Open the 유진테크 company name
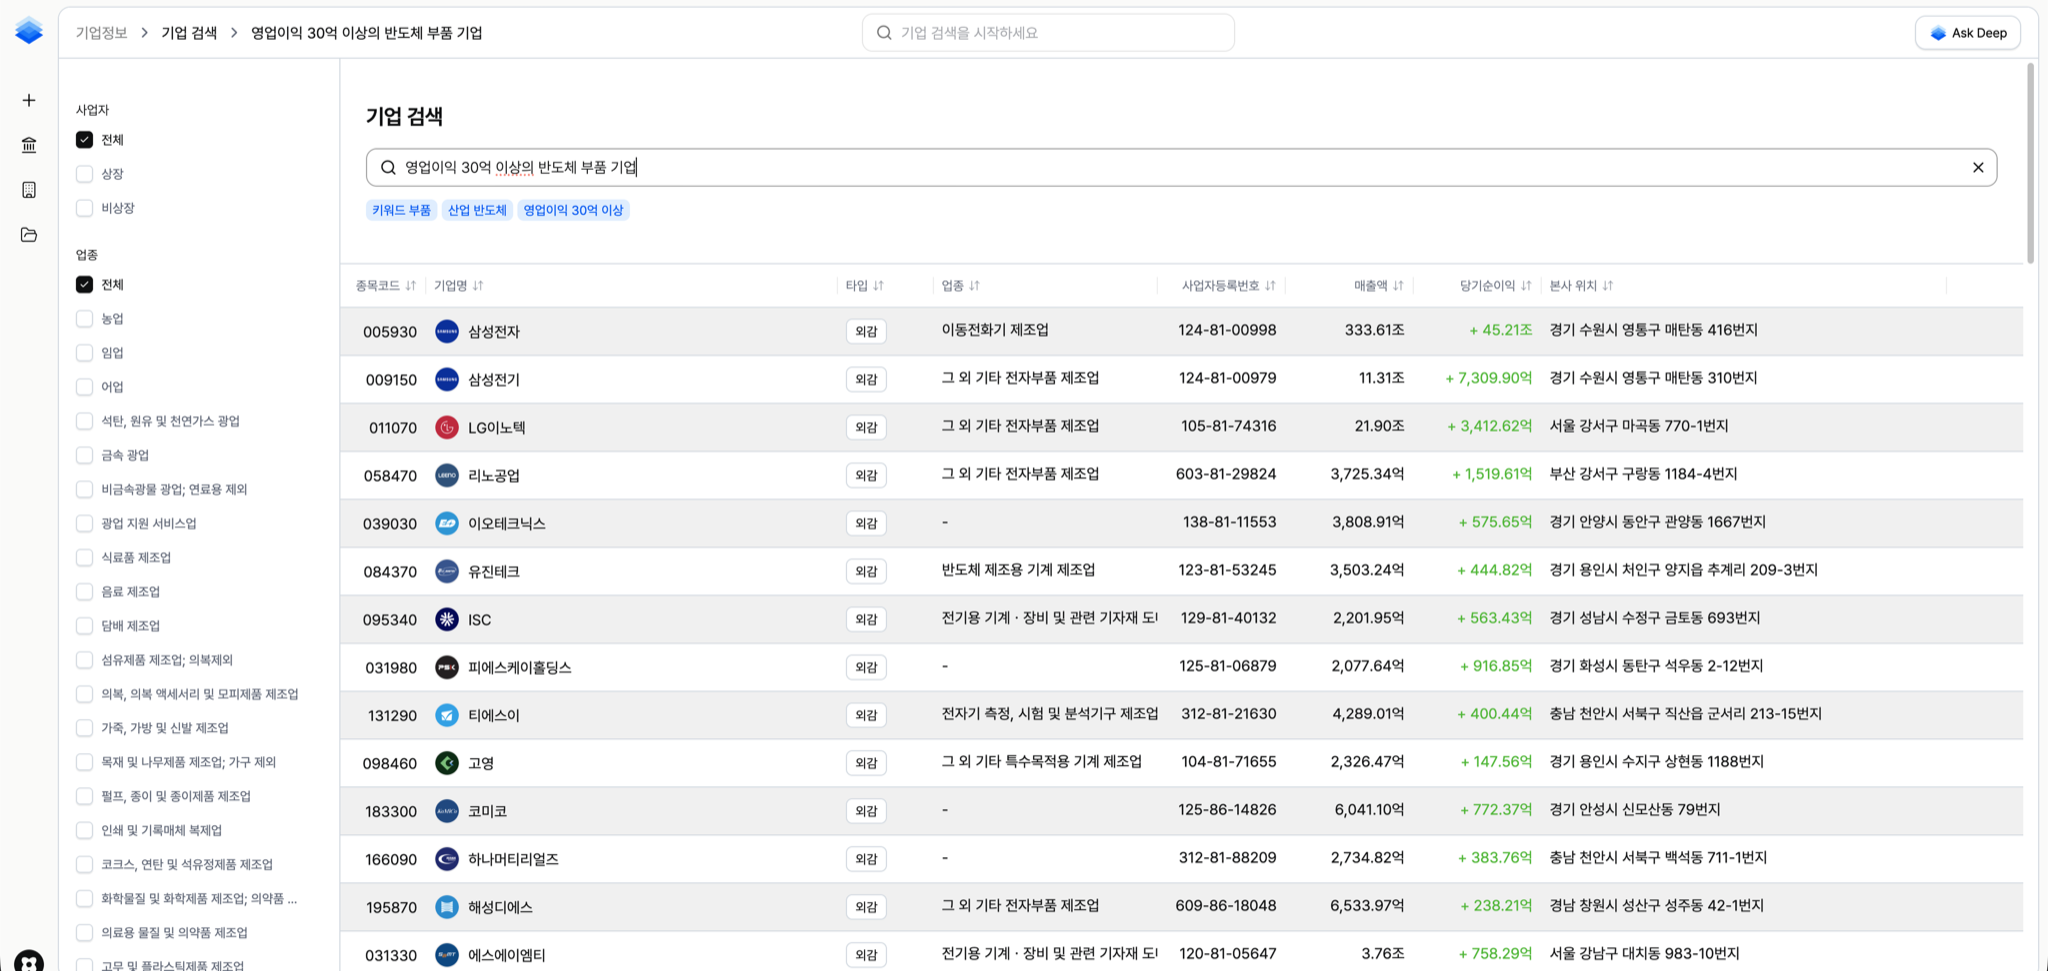This screenshot has height=971, width=2048. pyautogui.click(x=494, y=572)
